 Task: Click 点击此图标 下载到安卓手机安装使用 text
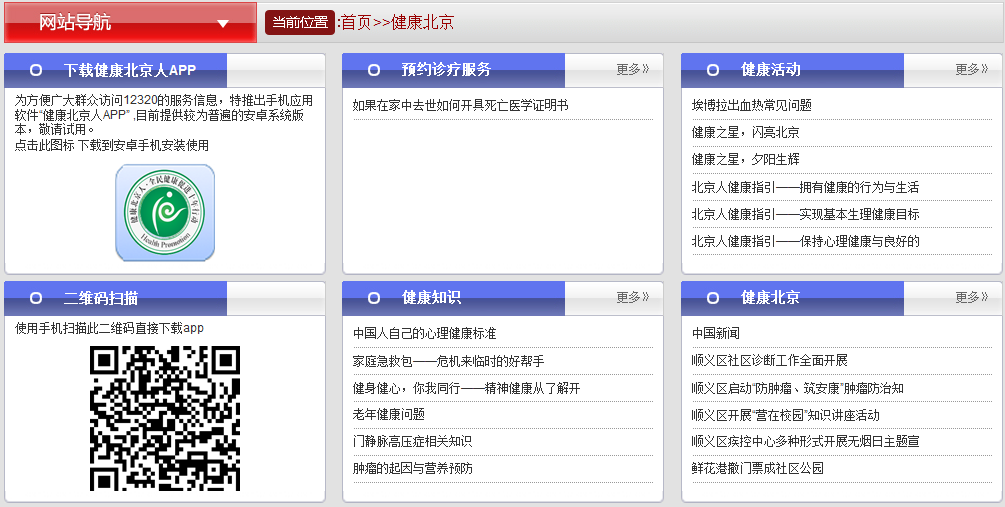(112, 145)
